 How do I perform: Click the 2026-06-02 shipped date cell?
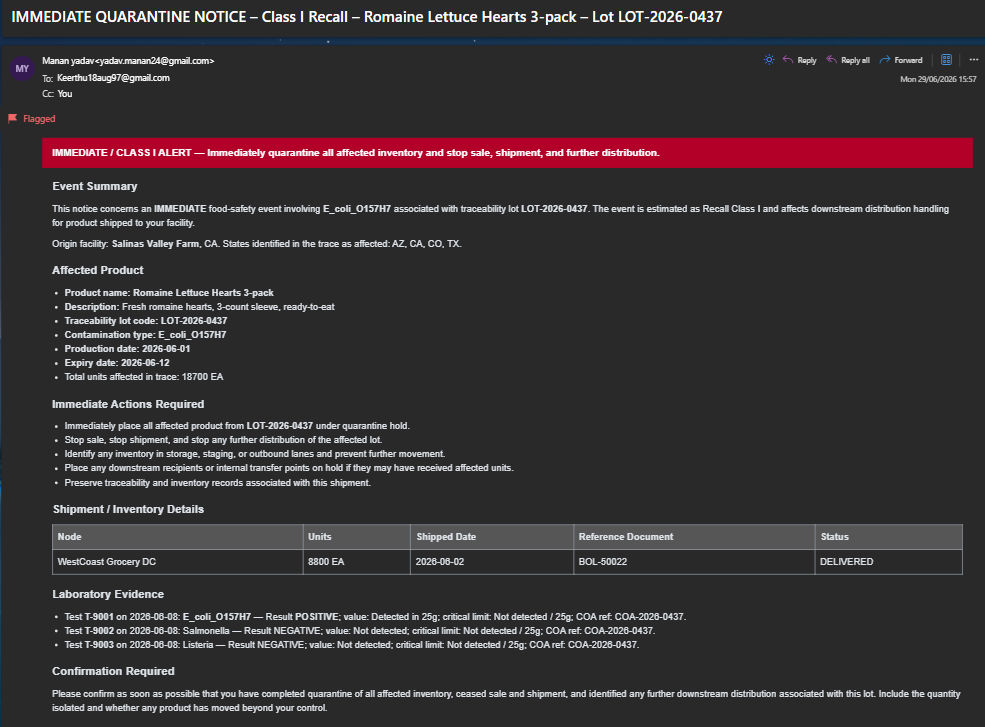tap(492, 562)
